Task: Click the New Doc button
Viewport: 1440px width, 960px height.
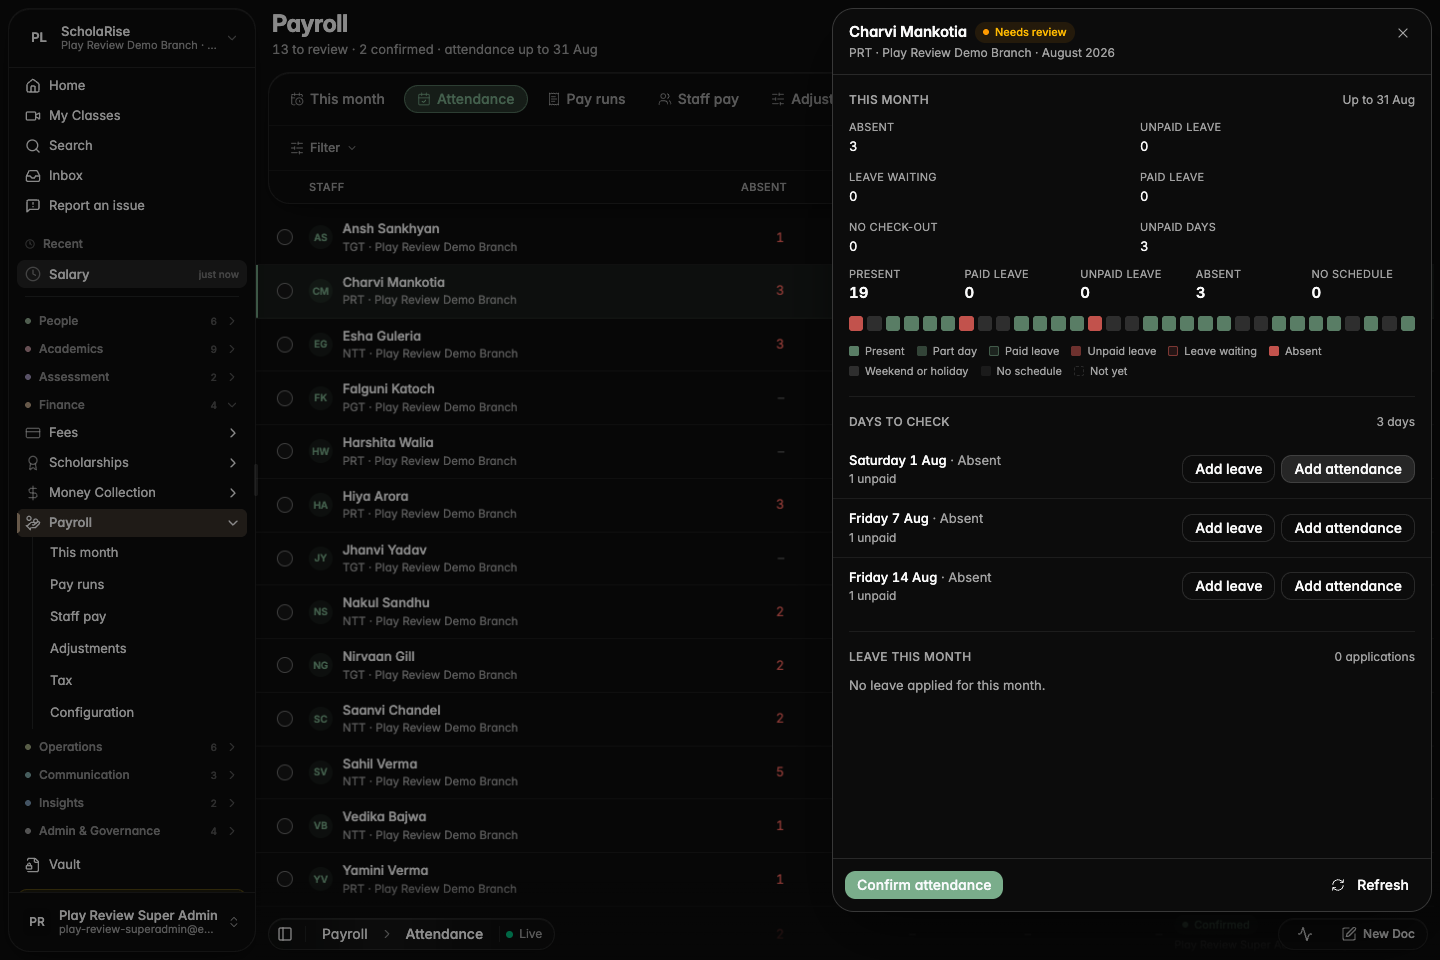Action: click(x=1378, y=934)
